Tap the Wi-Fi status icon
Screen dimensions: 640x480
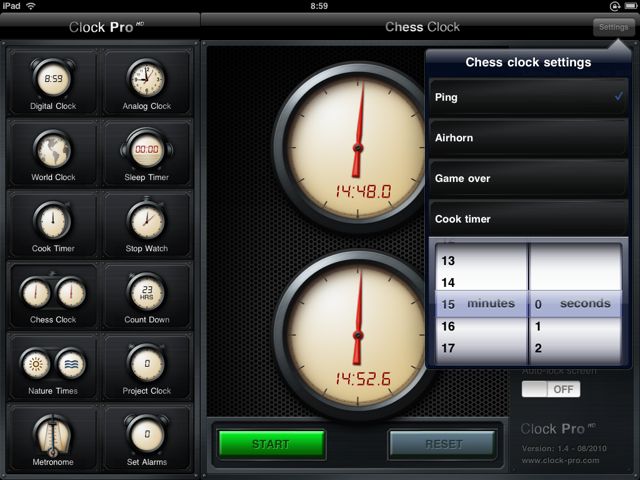[x=31, y=6]
